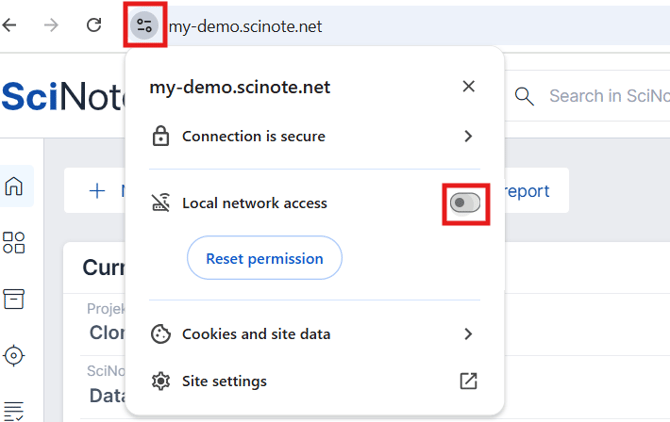Click the SciNote logo

tap(60, 96)
